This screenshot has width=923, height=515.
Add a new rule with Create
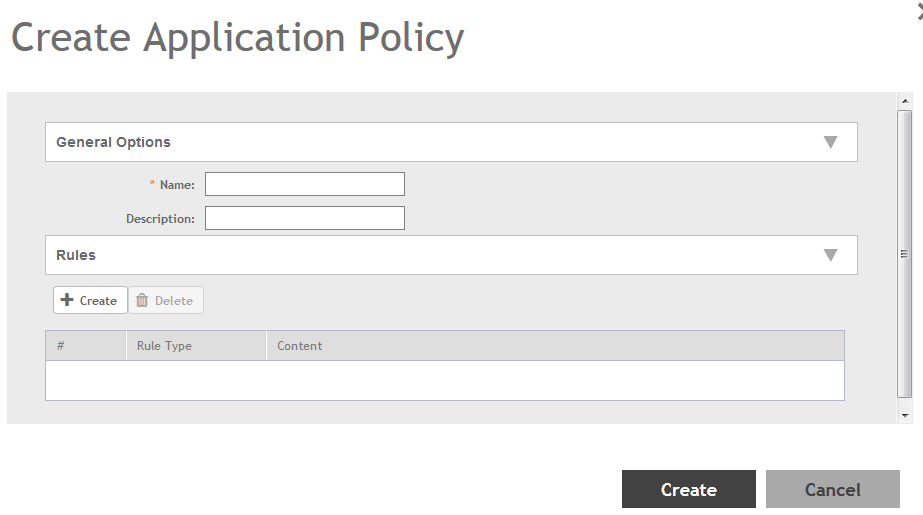[90, 300]
